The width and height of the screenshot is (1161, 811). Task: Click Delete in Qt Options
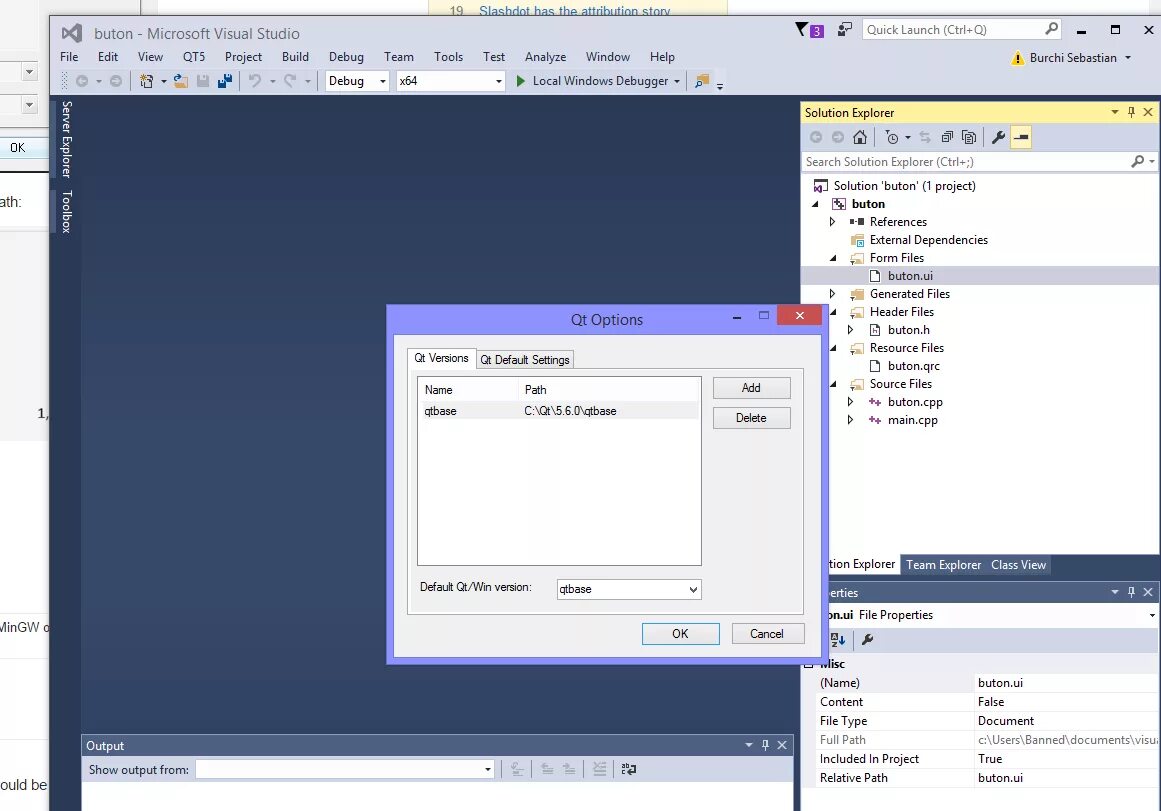(752, 418)
